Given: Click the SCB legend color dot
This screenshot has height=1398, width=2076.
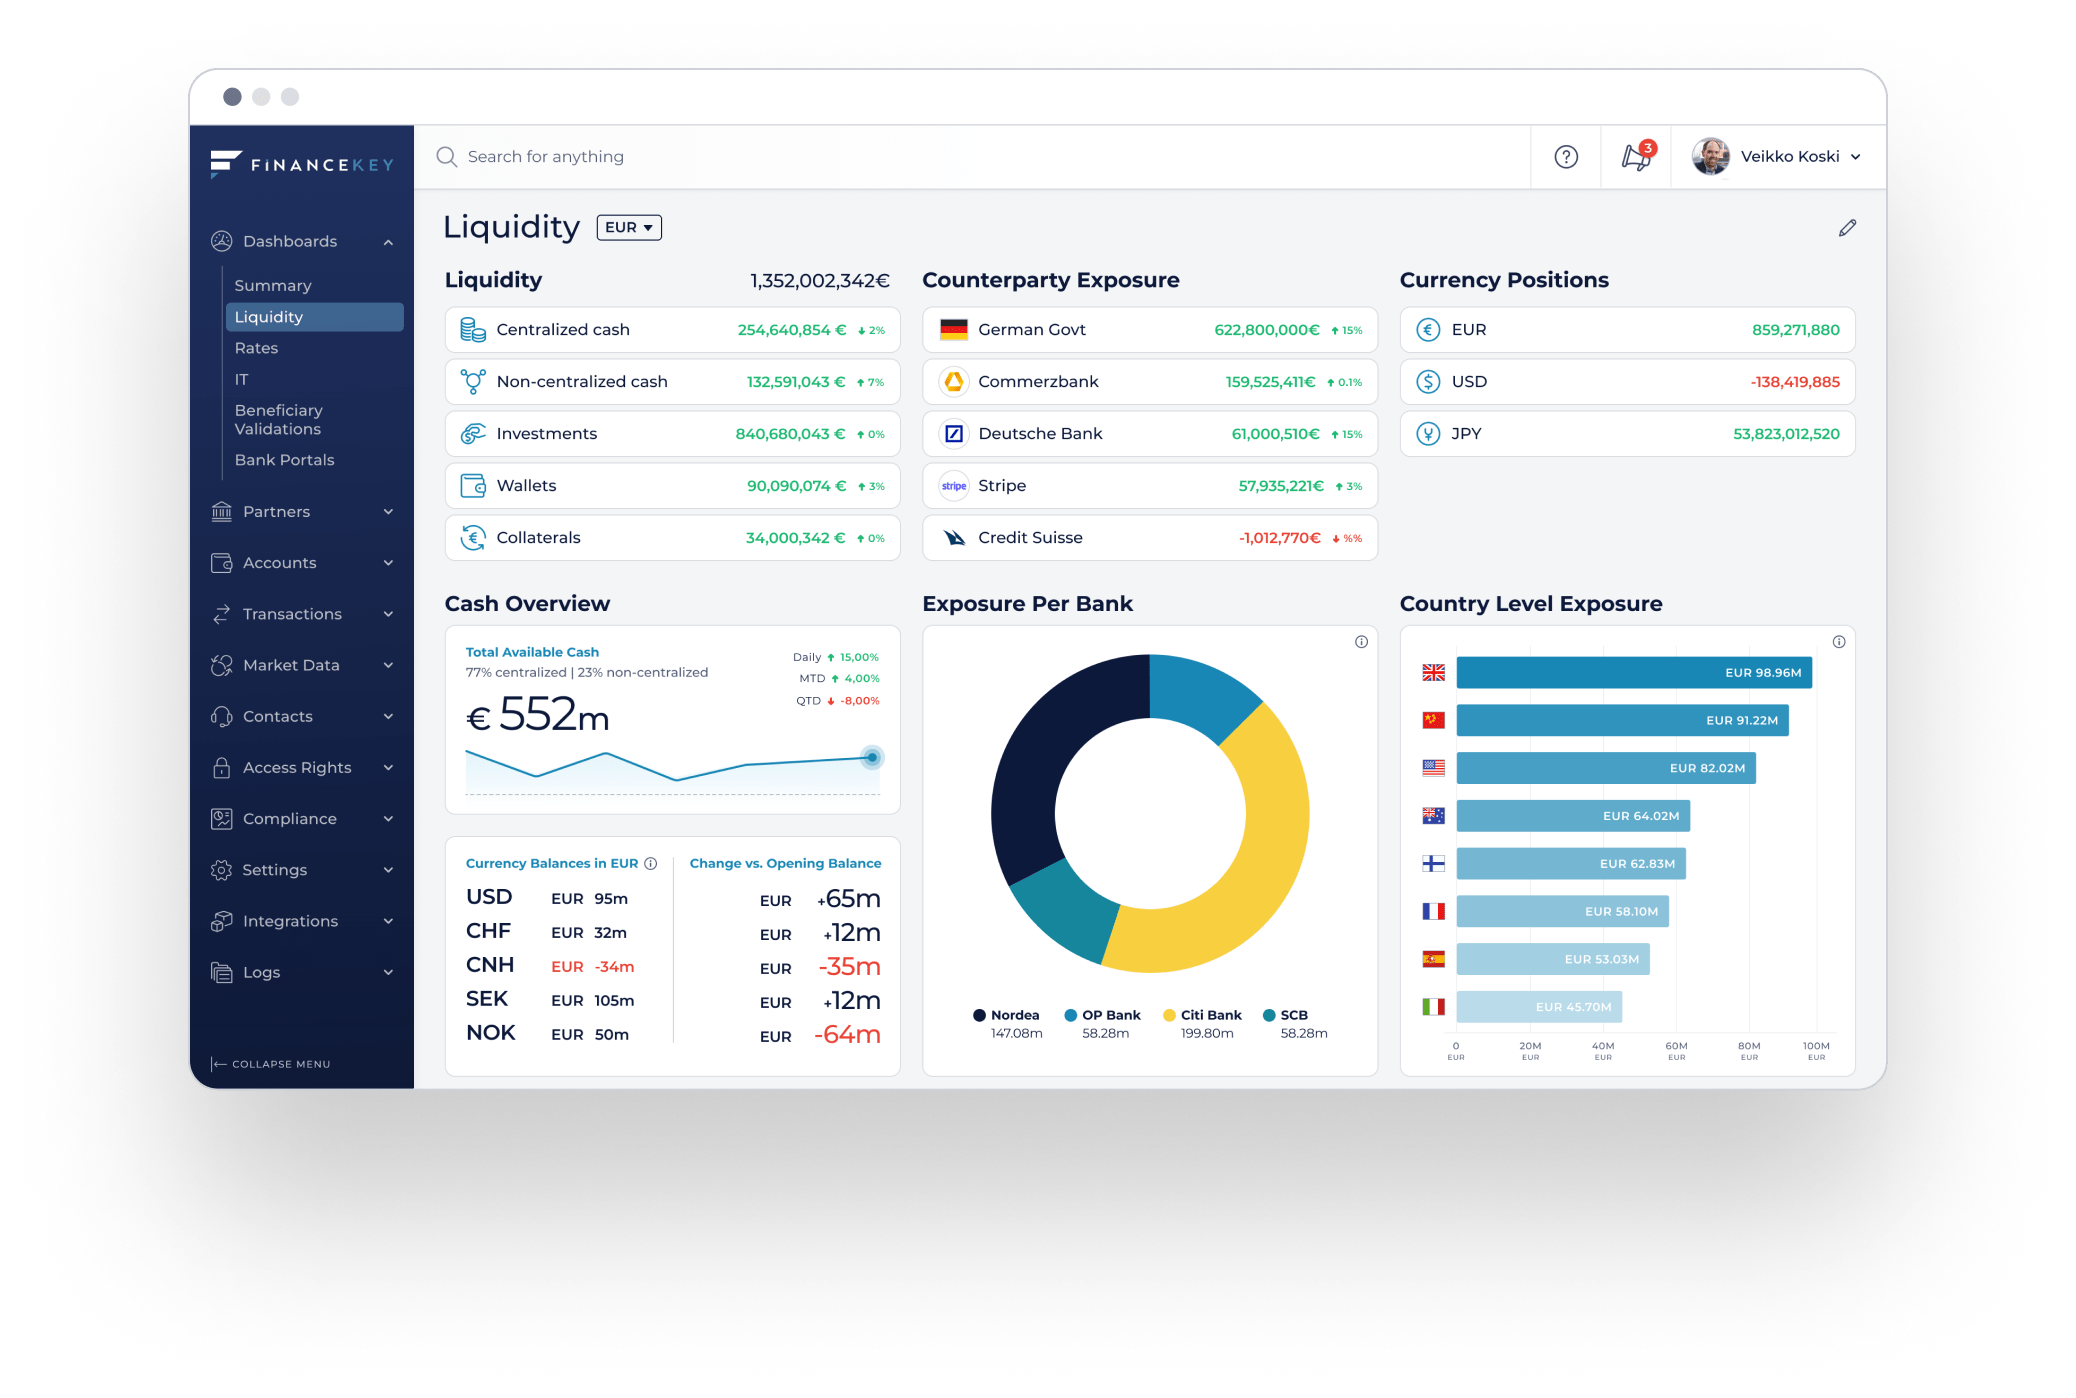Looking at the screenshot, I should 1269,1016.
